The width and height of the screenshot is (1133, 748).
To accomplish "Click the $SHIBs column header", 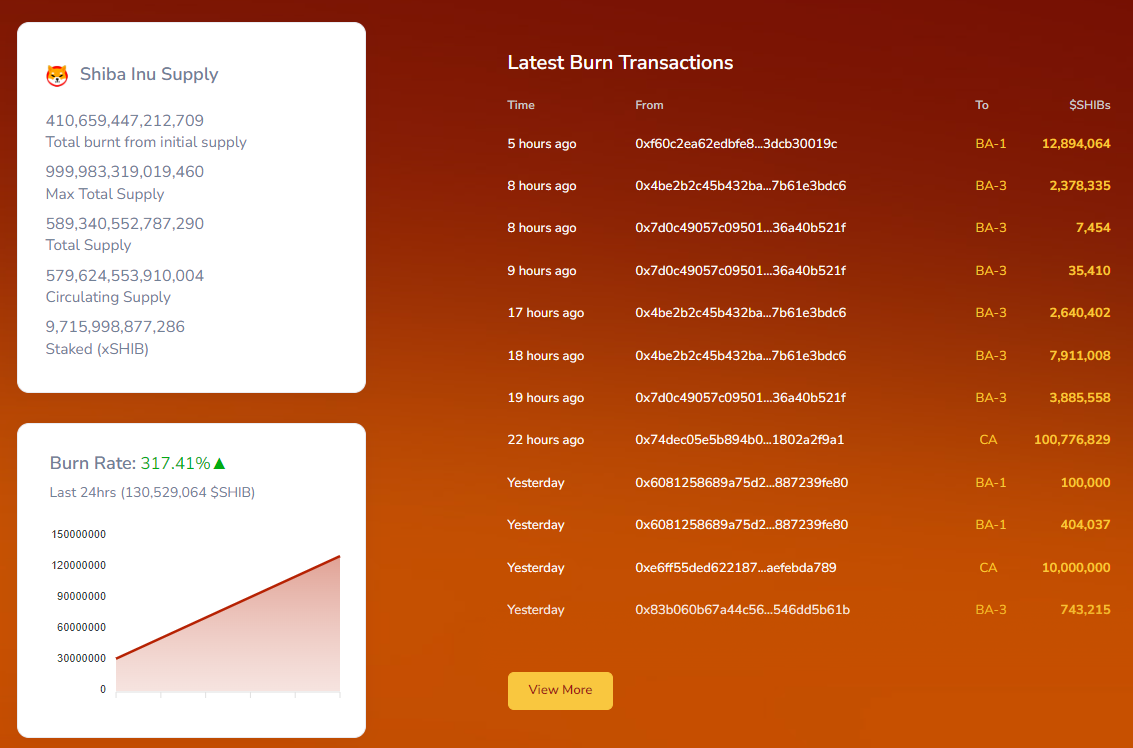I will click(x=1090, y=105).
